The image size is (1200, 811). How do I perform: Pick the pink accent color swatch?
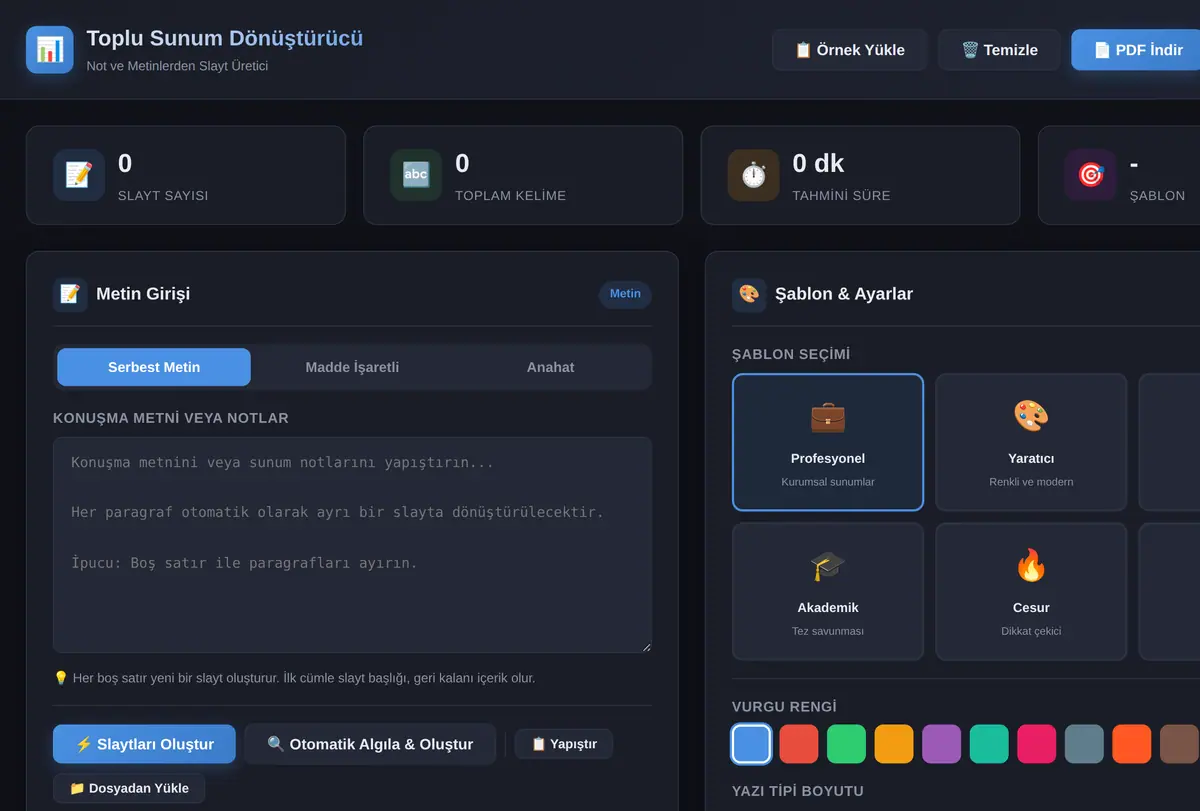1036,744
